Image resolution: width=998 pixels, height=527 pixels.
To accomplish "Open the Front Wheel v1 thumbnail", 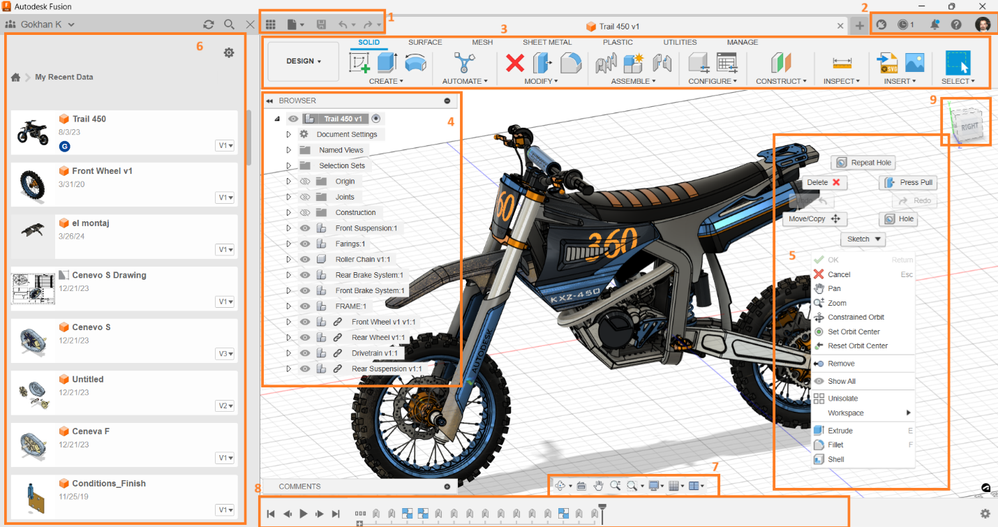I will point(32,185).
